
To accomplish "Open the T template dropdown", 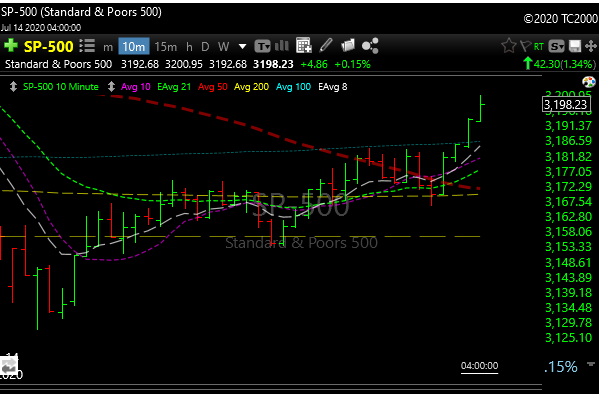I will 262,46.
